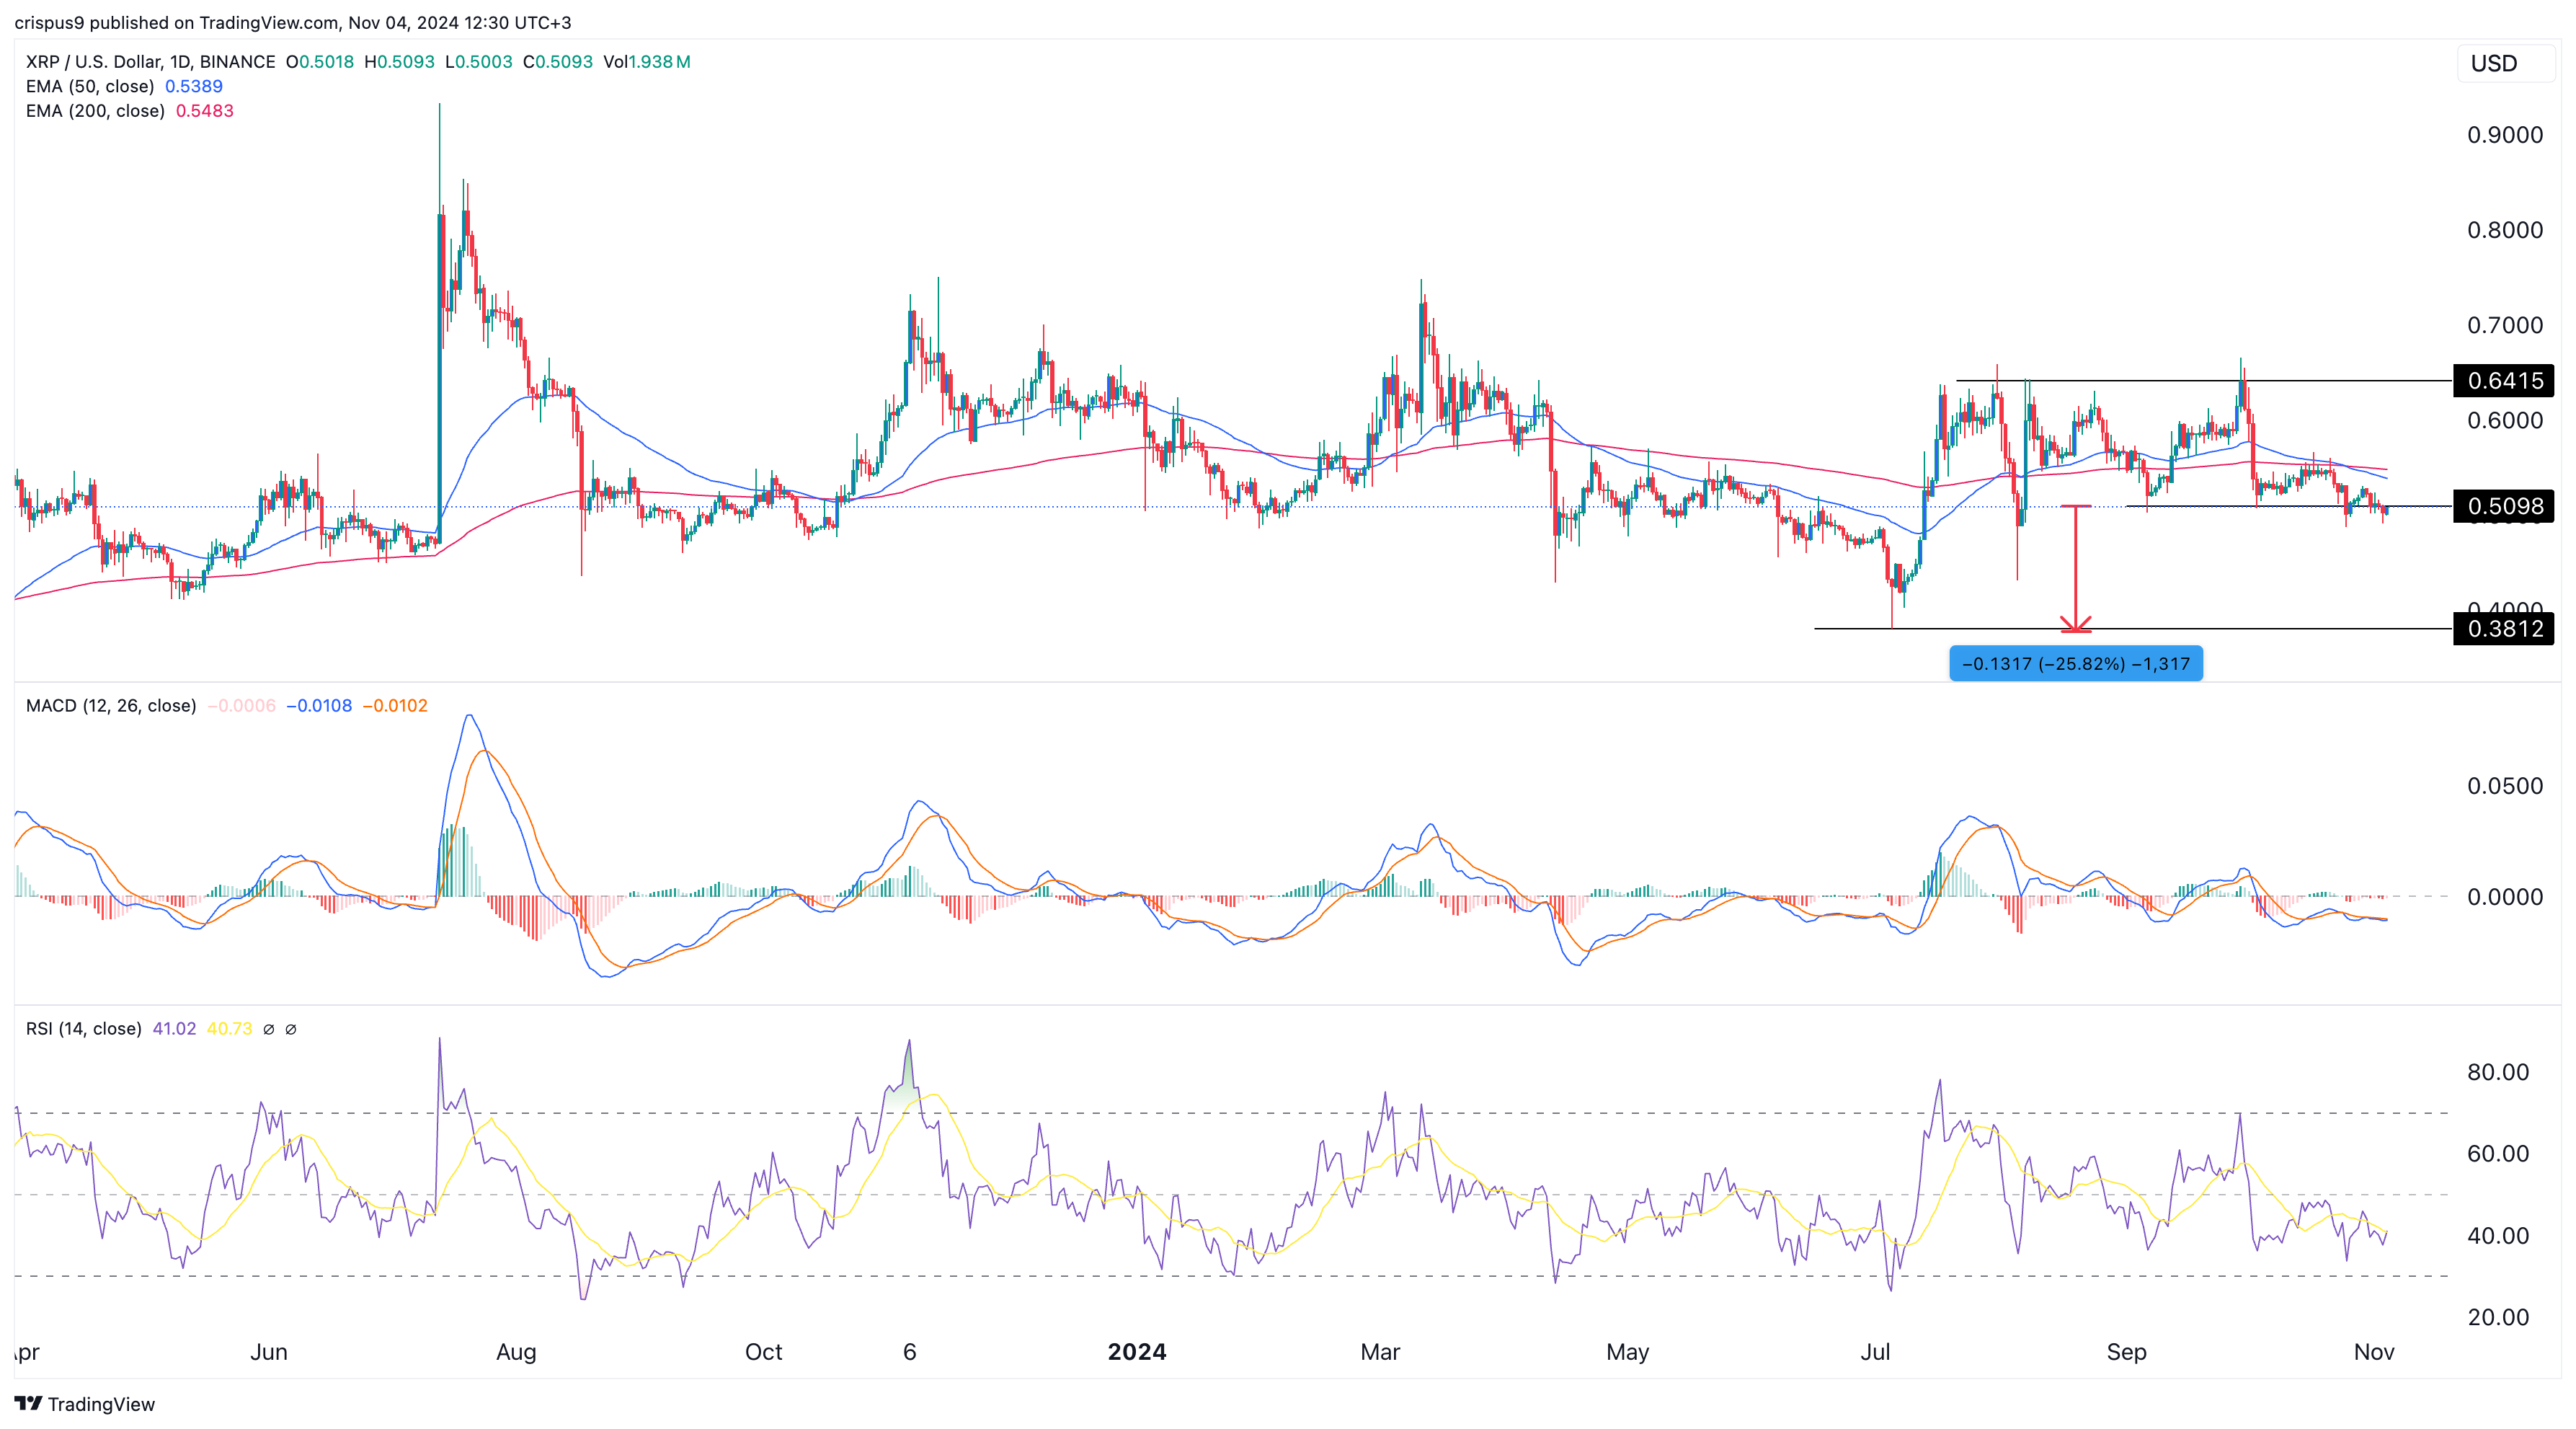
Task: Click the low value L0.5003
Action: click(x=479, y=62)
